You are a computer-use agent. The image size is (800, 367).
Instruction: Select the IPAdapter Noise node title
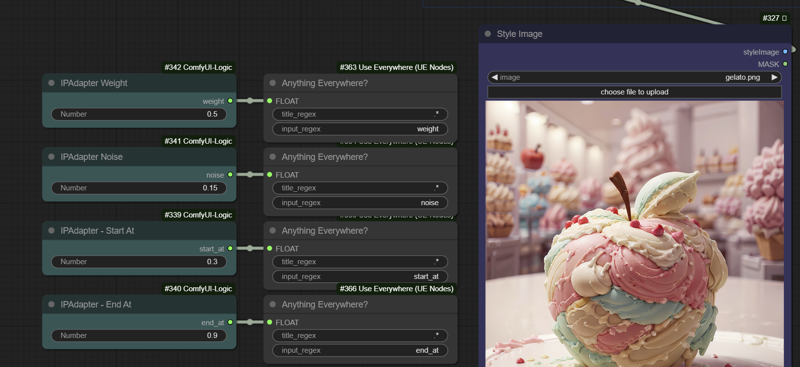(91, 157)
